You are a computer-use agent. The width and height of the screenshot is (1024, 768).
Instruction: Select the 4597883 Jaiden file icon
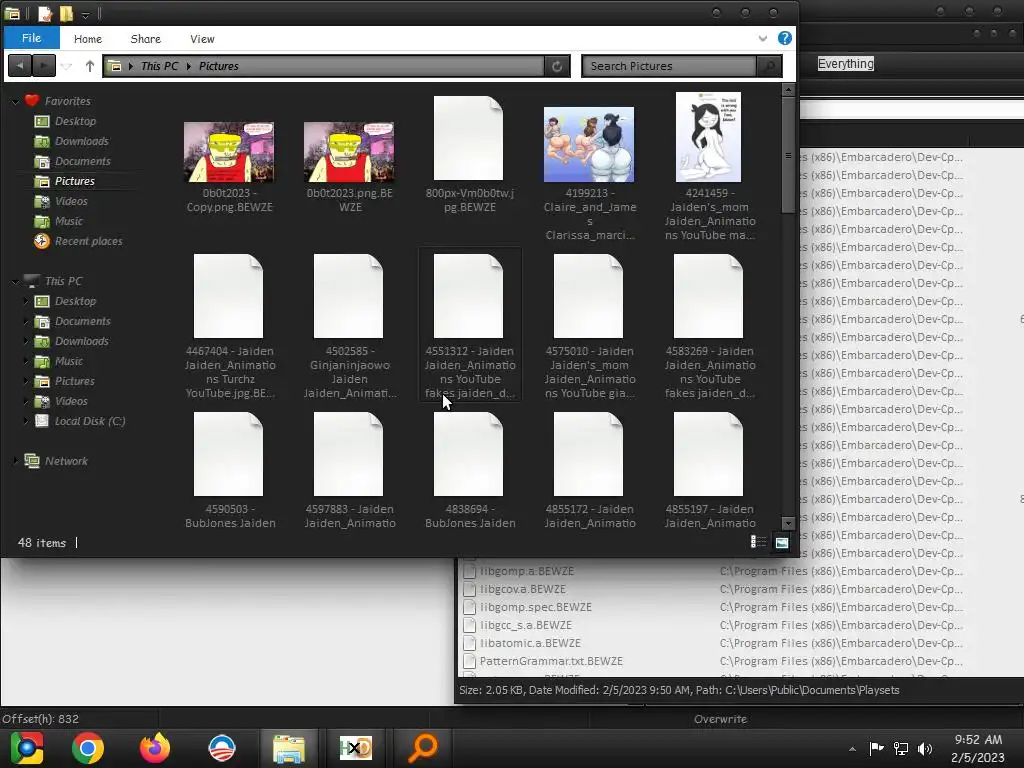coord(349,454)
